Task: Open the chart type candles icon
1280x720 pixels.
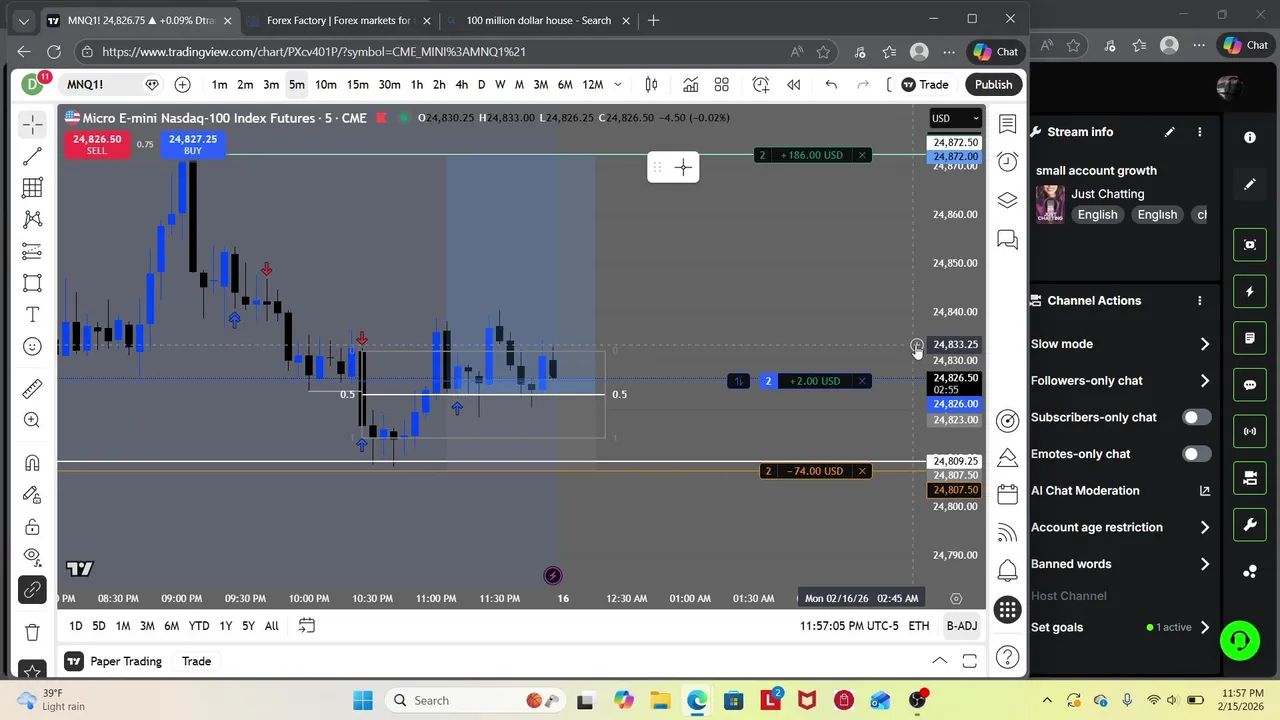Action: coord(651,85)
